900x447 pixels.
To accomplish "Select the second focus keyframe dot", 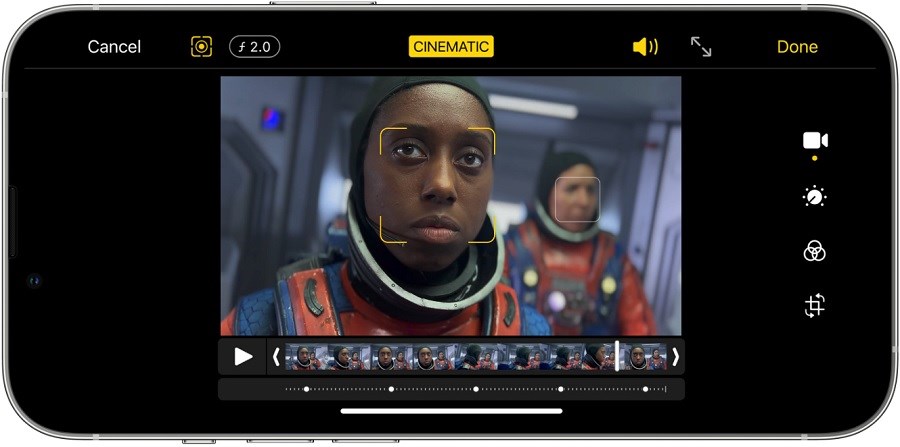I will (x=391, y=389).
